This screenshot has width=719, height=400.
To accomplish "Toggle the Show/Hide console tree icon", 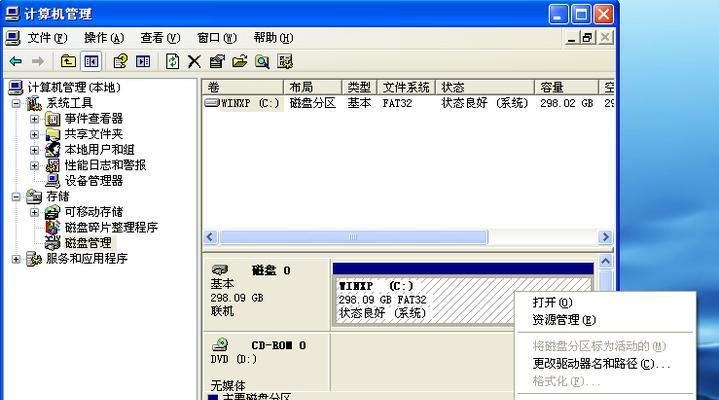I will tap(91, 61).
